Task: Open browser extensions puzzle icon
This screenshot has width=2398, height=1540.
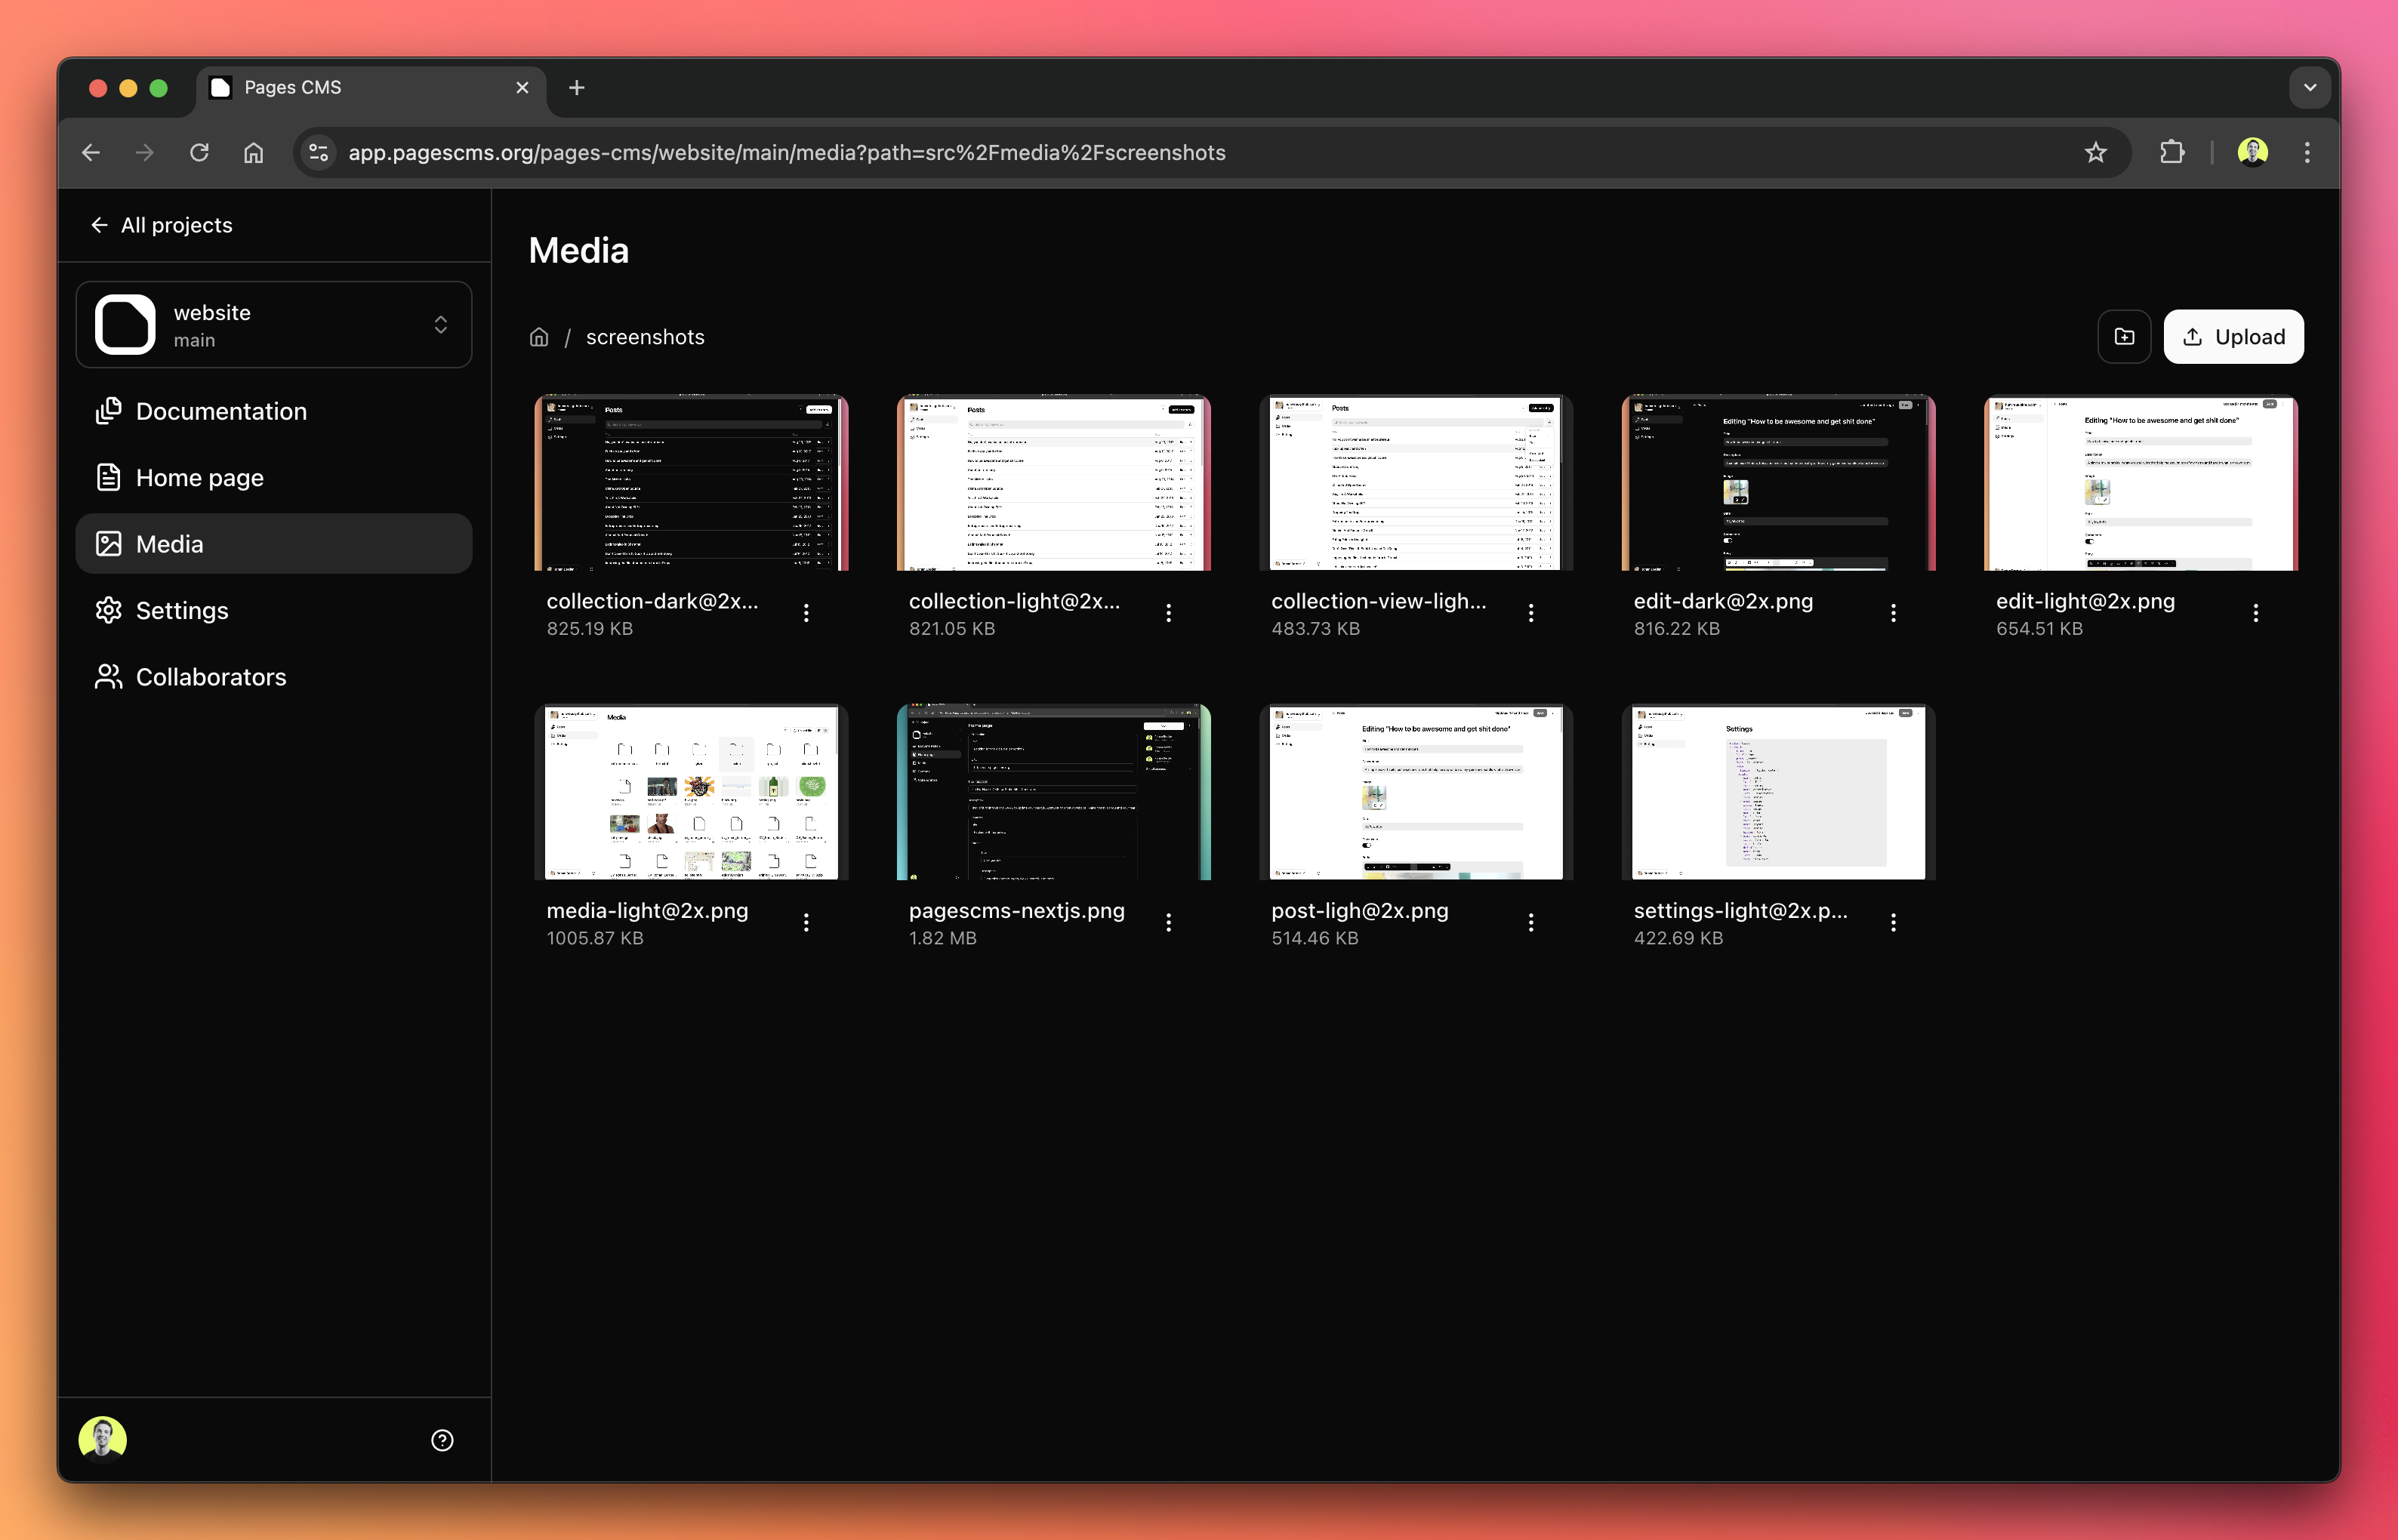Action: [2171, 152]
